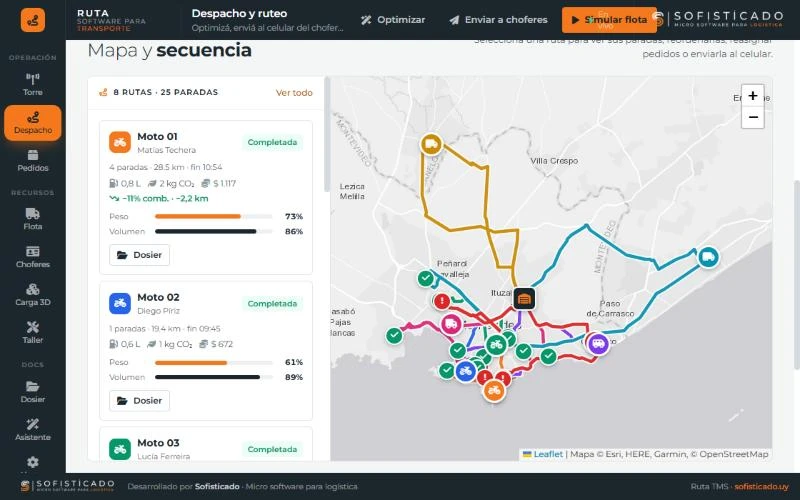Viewport: 800px width, 500px height.
Task: Click driver name Diego Píriz
Action: click(158, 311)
